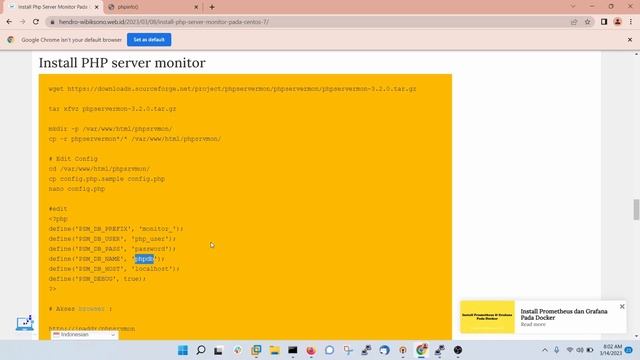Click the PSM_DB_HOST localhost define line

point(114,269)
